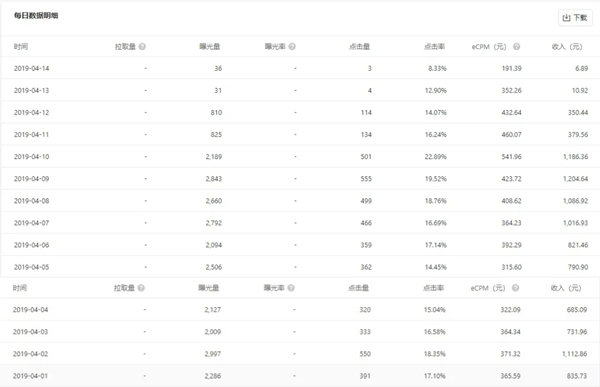Click eCPM value 408.62
This screenshot has width=600, height=387.
(x=512, y=201)
